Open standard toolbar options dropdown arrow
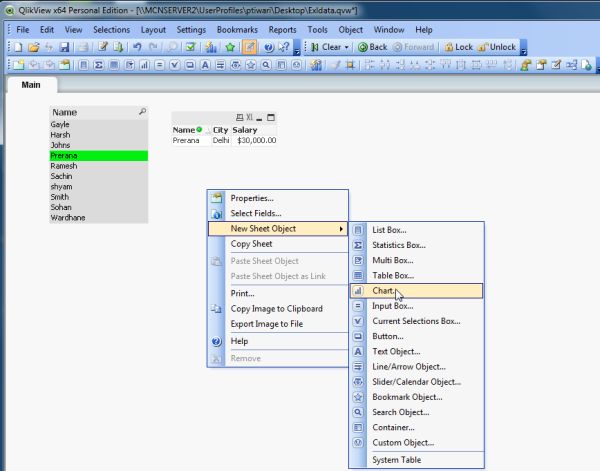This screenshot has width=600, height=471. pos(297,47)
